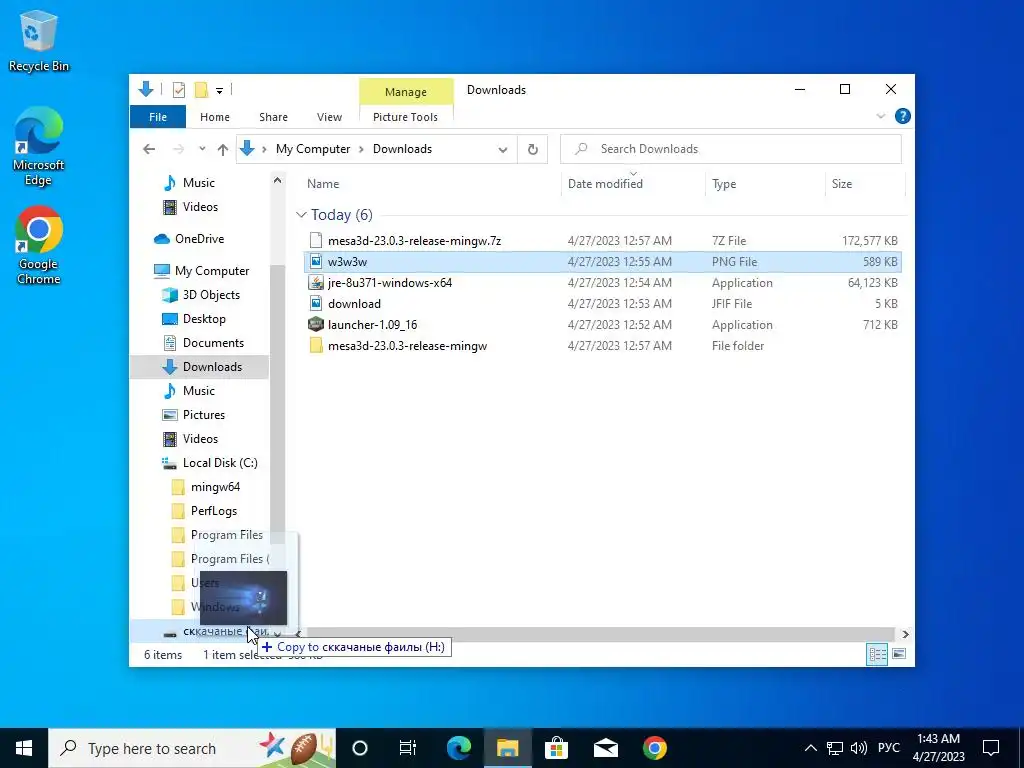
Task: Open the Recycle Bin desktop icon
Action: (x=39, y=40)
